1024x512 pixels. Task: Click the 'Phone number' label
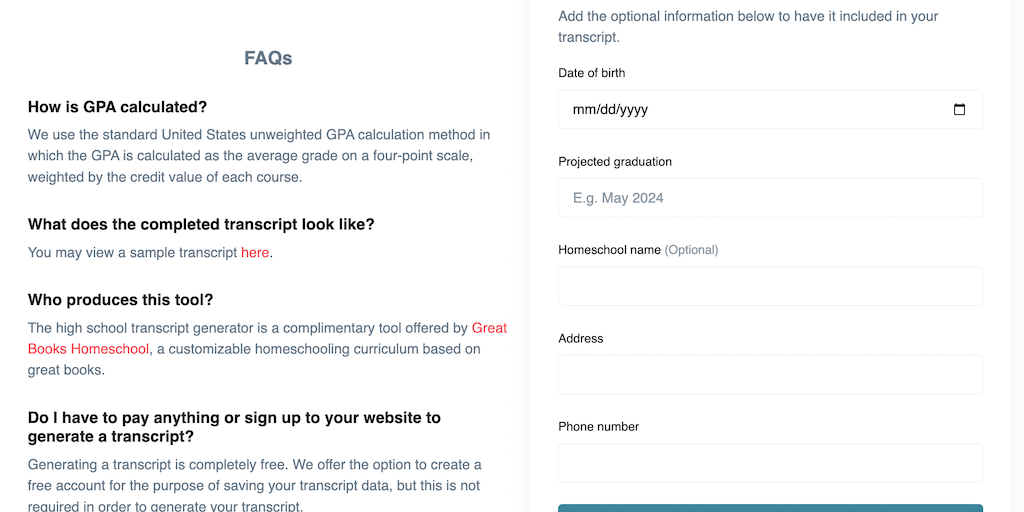(599, 427)
